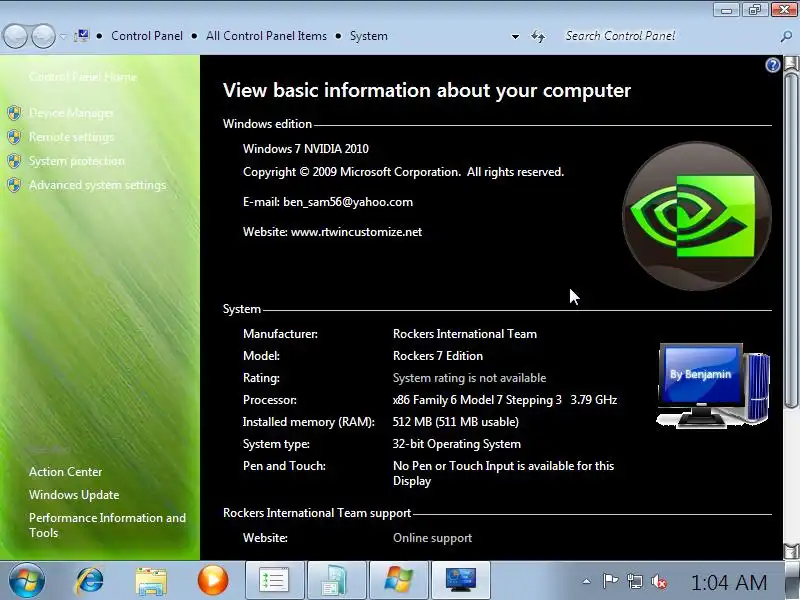The height and width of the screenshot is (600, 800).
Task: Expand the address bar history dropdown
Action: [515, 36]
